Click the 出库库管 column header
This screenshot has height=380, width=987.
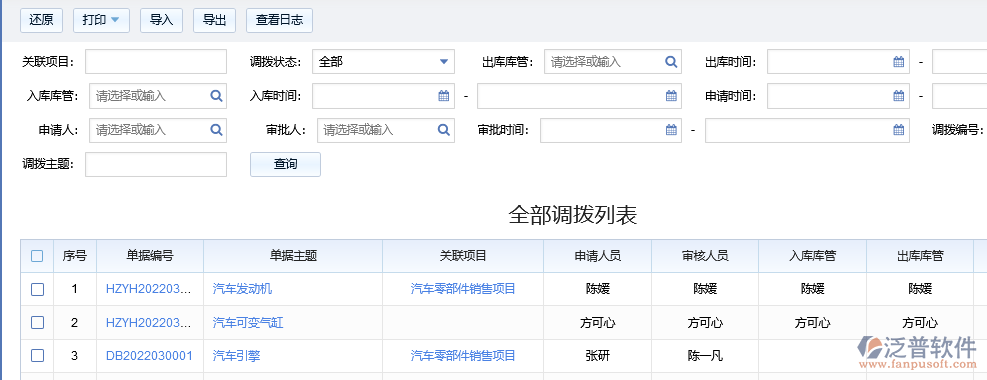(x=920, y=256)
